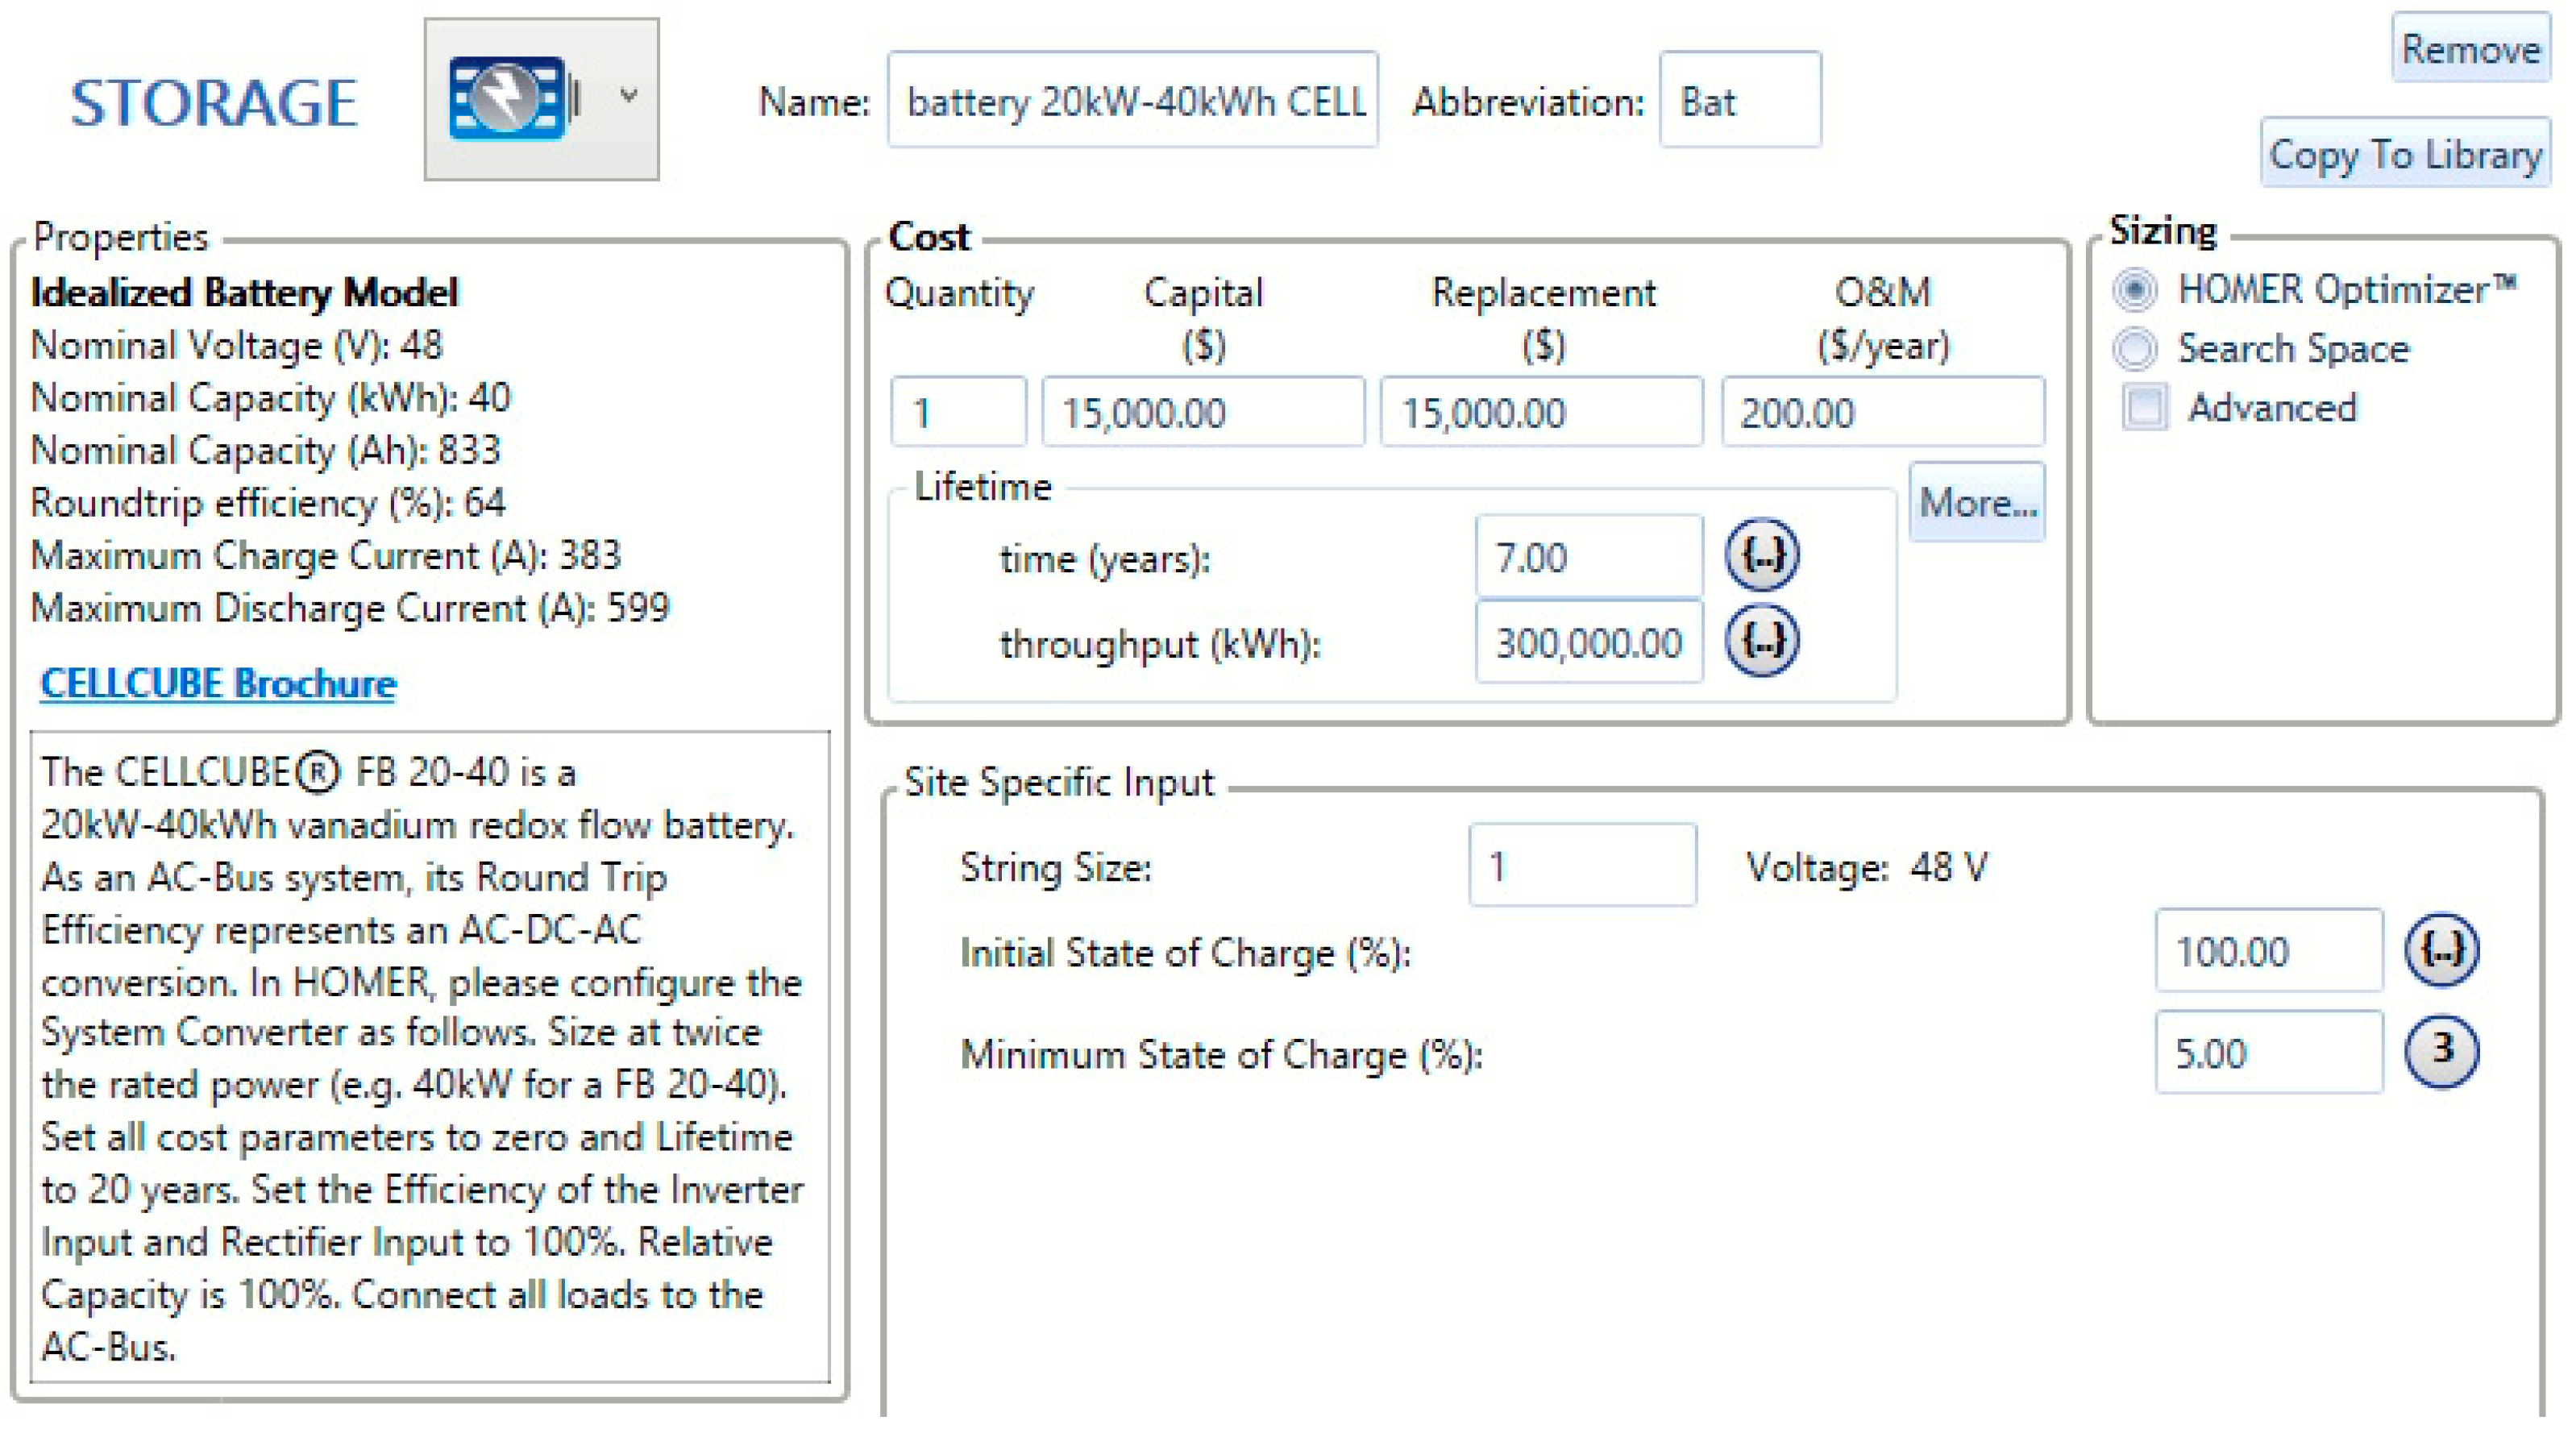This screenshot has height=1429, width=2576.
Task: Select HOMER Optimizer sizing option
Action: pyautogui.click(x=2135, y=290)
